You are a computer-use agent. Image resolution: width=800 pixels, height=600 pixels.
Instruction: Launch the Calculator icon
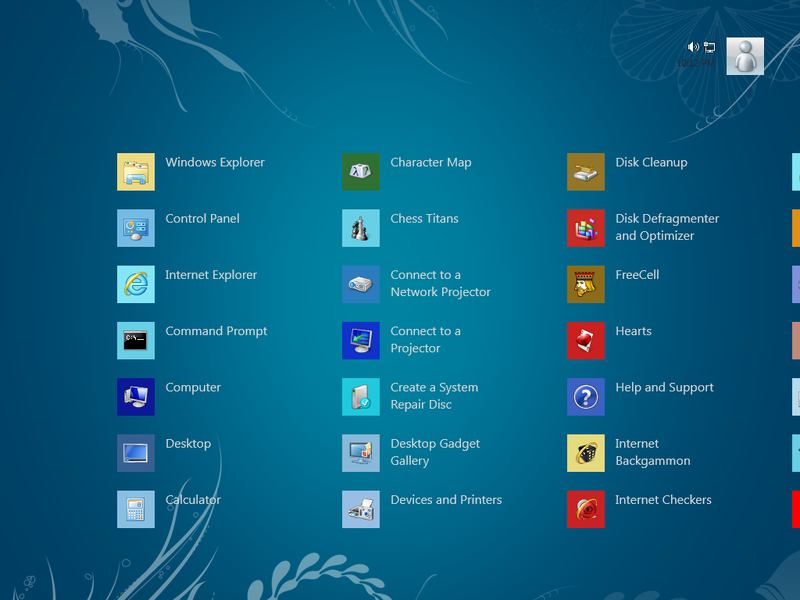136,509
